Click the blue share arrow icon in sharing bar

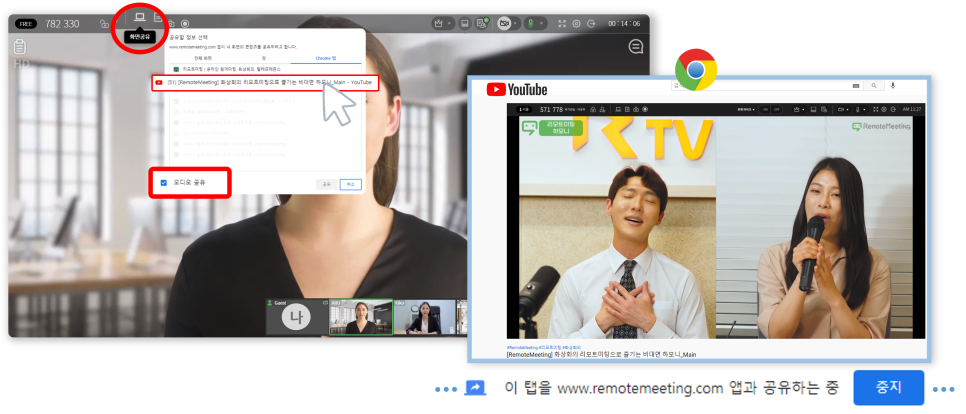click(475, 388)
